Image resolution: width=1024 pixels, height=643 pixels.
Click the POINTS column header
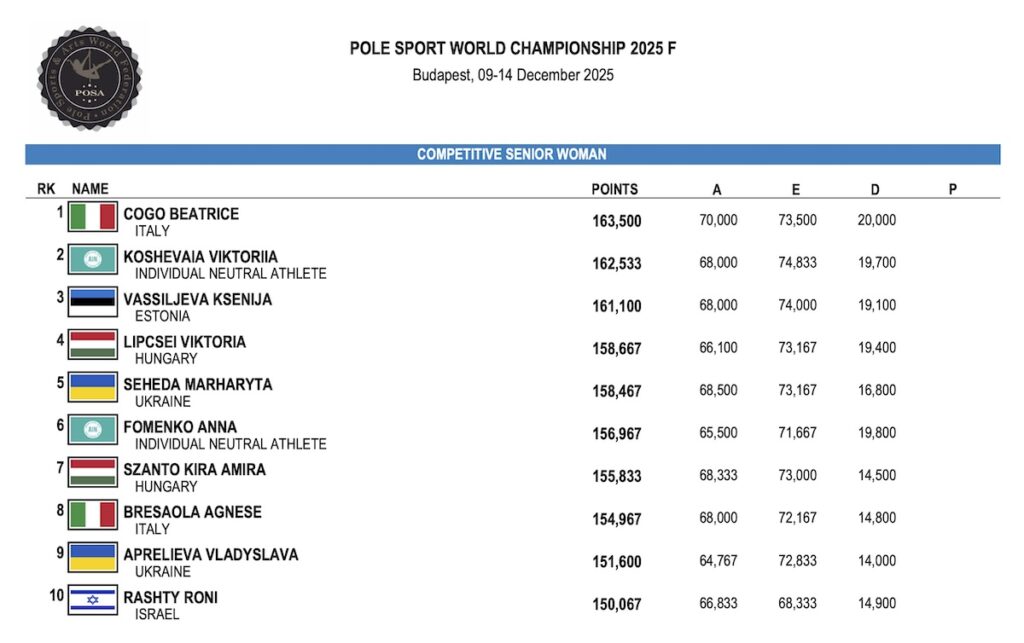[x=615, y=189]
